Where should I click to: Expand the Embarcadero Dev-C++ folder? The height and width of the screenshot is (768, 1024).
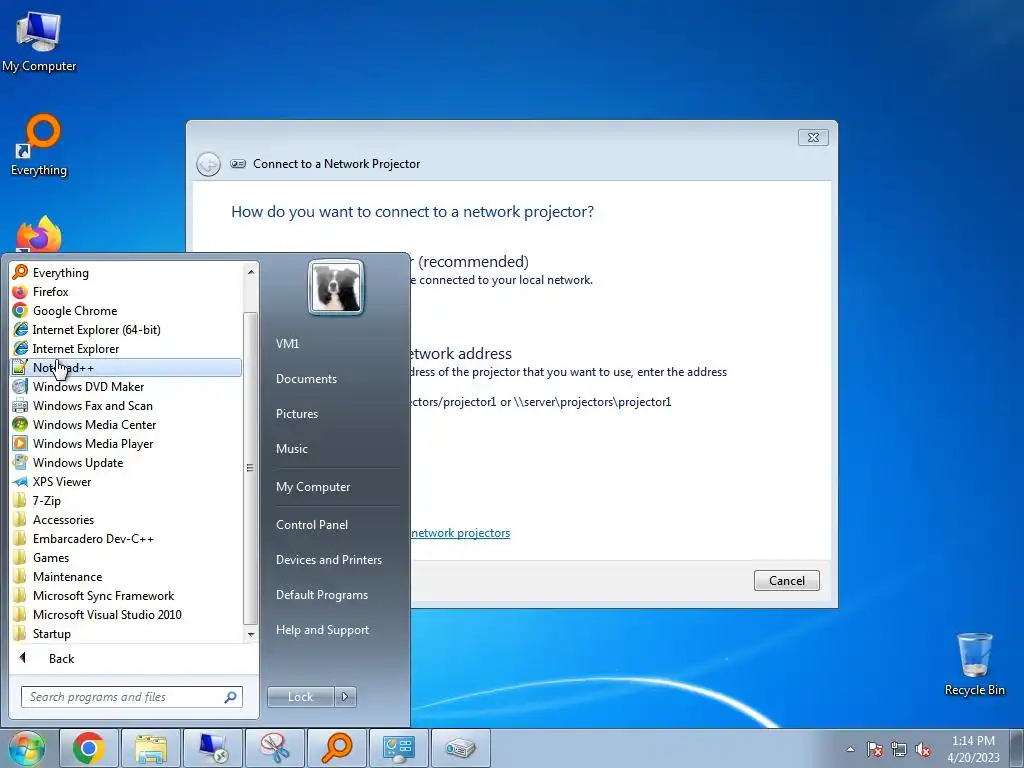pyautogui.click(x=126, y=538)
